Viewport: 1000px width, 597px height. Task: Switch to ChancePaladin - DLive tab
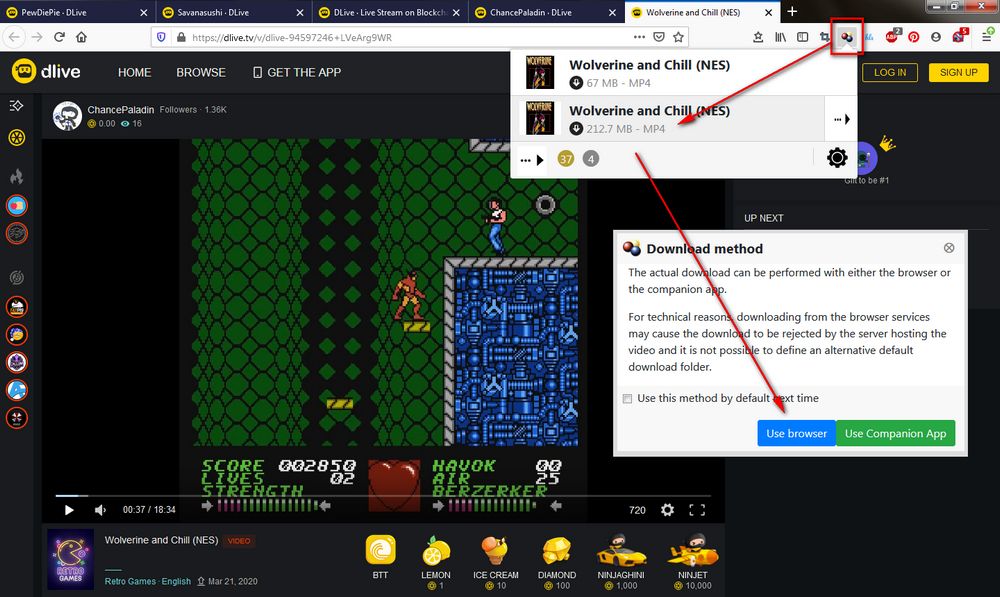(546, 12)
